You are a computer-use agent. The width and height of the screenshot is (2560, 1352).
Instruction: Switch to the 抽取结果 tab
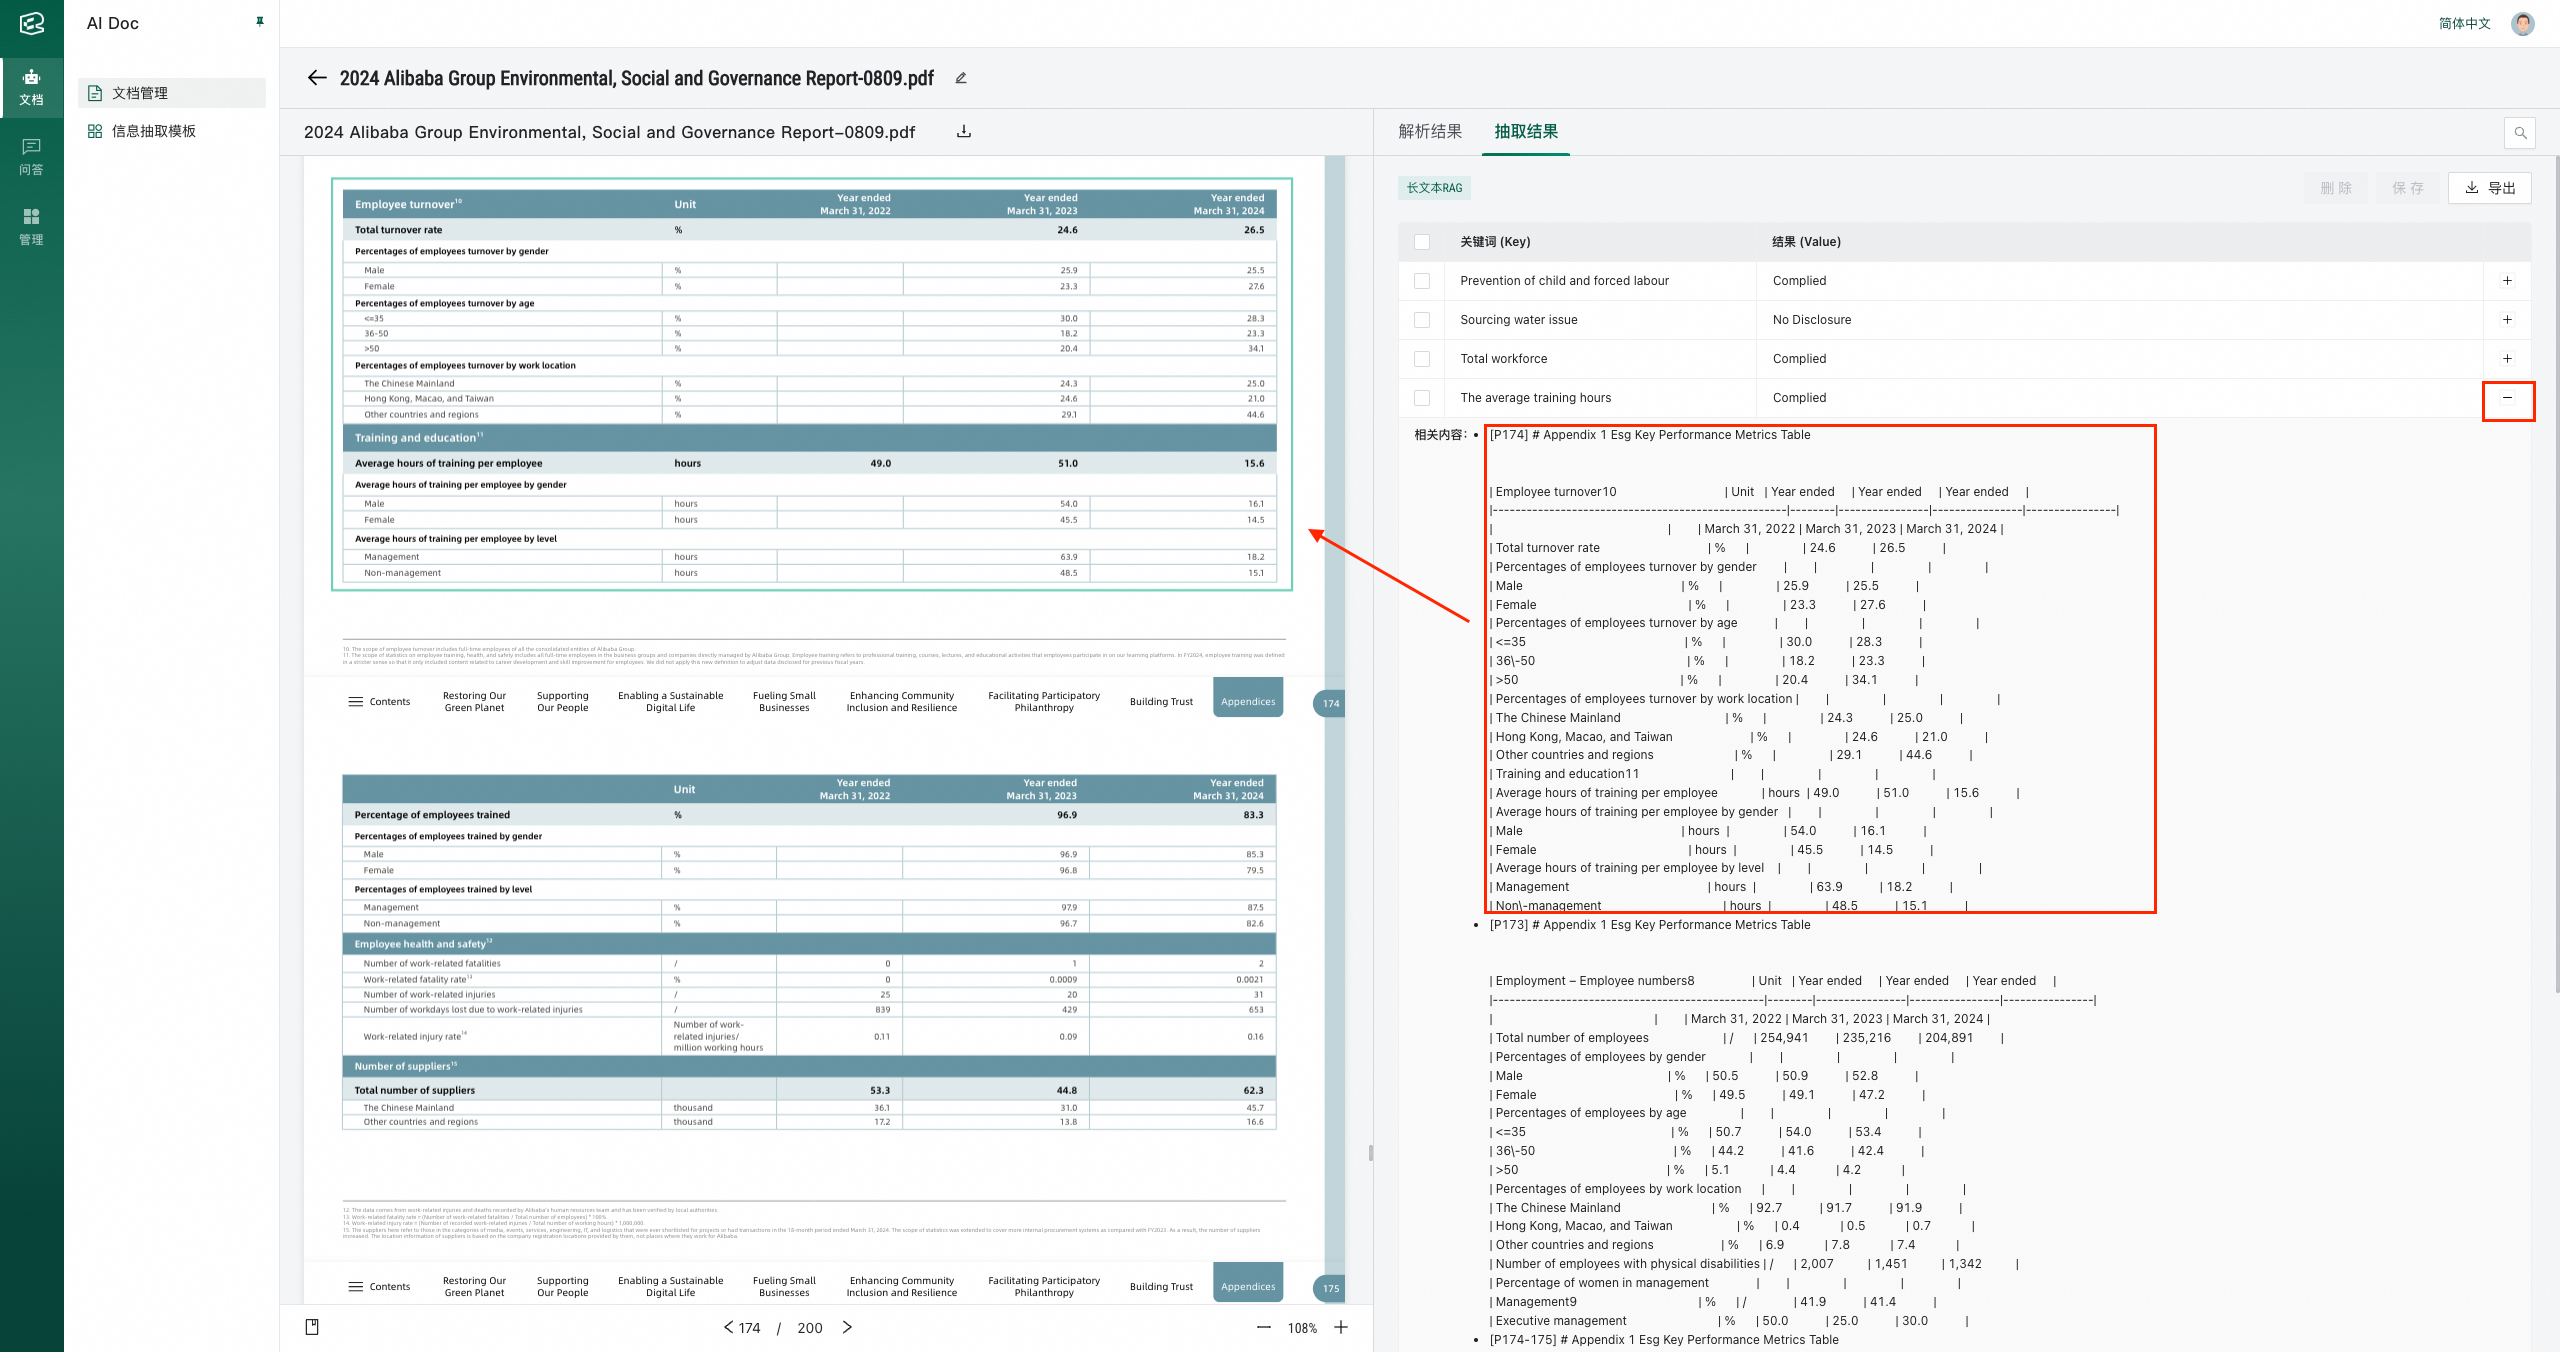1526,131
